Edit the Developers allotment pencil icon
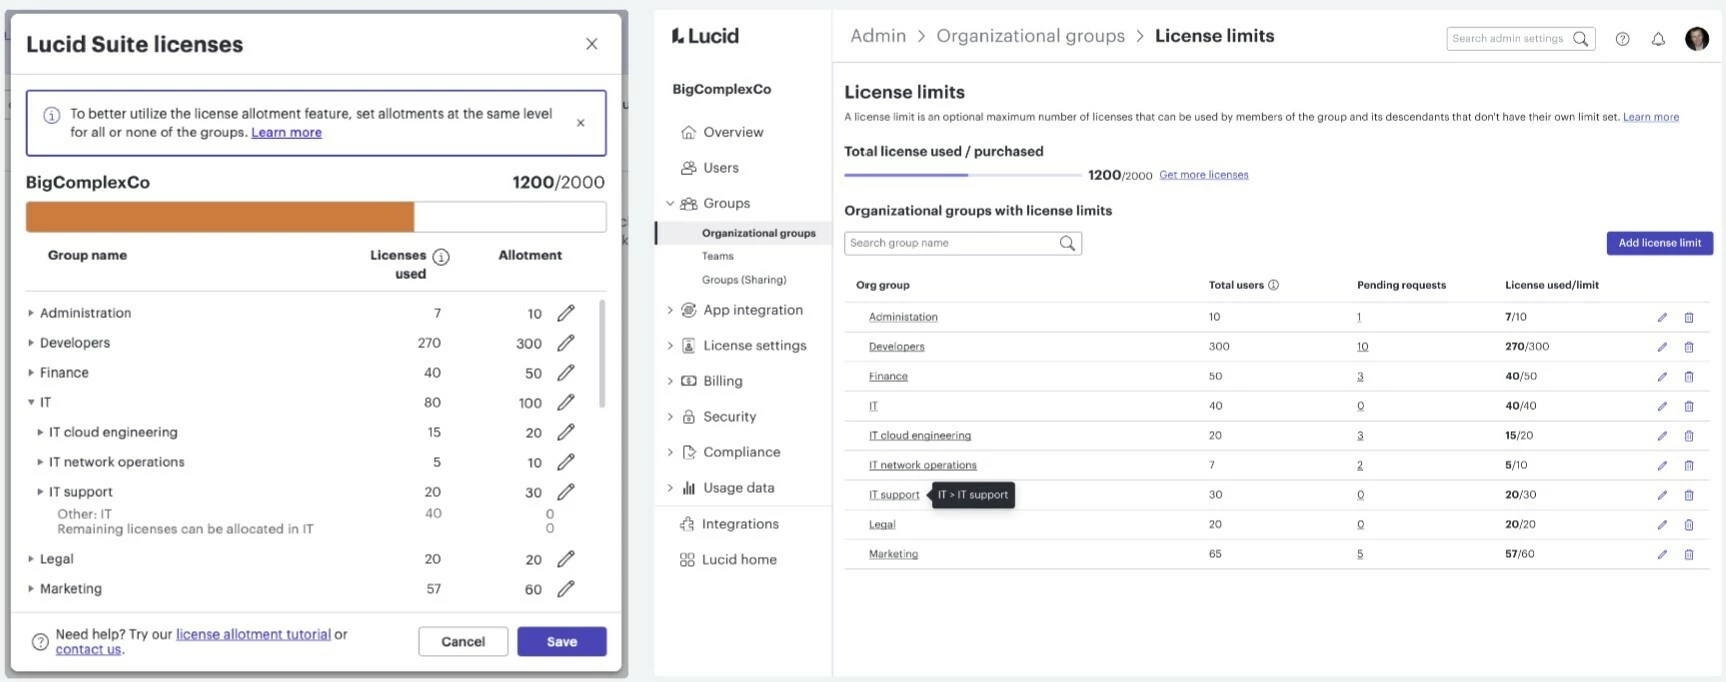 click(x=566, y=343)
